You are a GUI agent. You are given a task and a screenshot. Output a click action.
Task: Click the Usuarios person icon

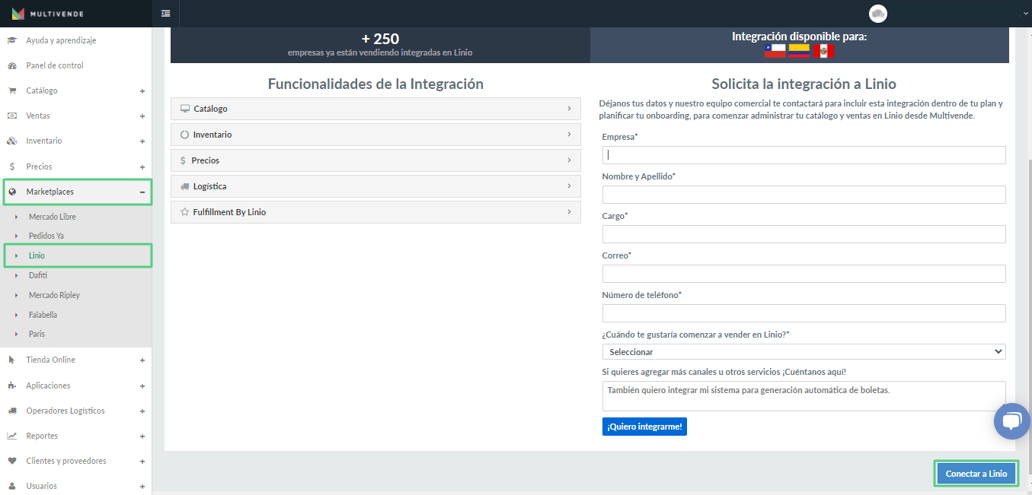[x=11, y=486]
